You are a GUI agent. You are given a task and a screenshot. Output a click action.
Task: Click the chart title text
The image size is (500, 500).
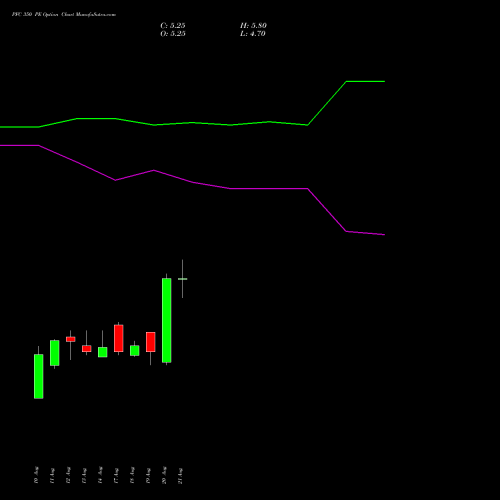[x=64, y=15]
